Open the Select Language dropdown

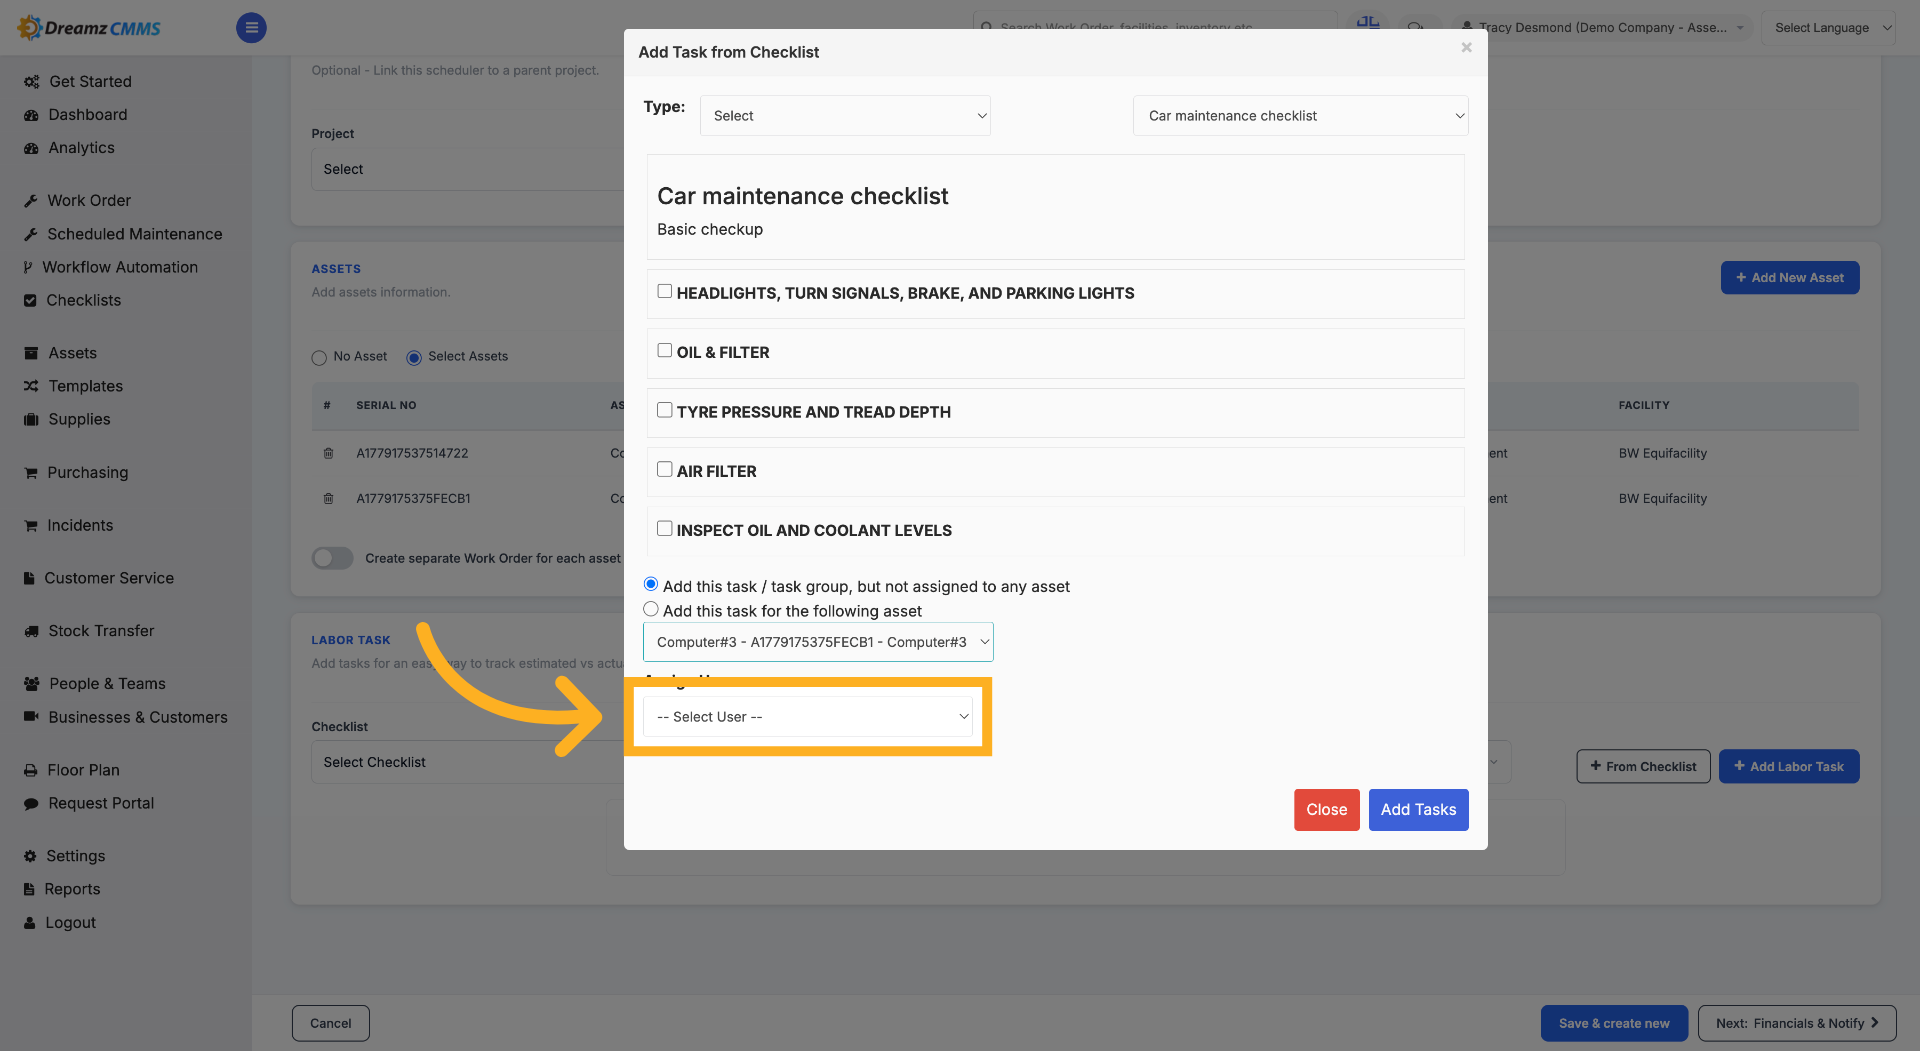(x=1828, y=28)
